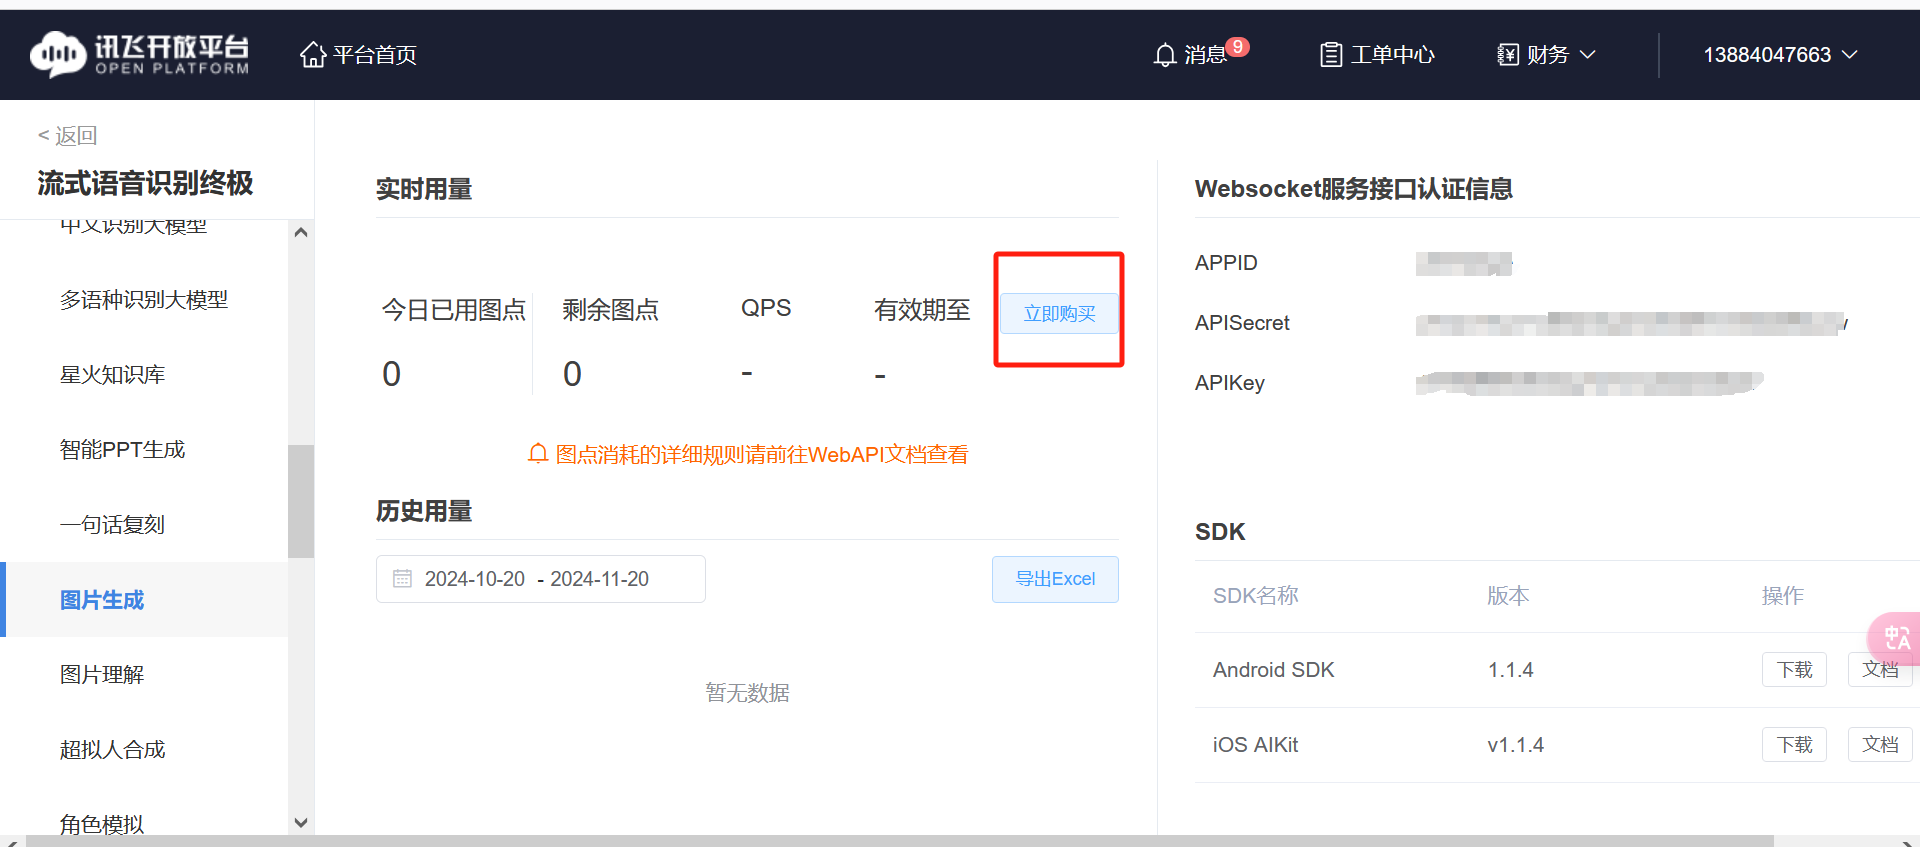Select the 图片生成 sidebar item
Screen dimensions: 1920x847
pos(144,600)
